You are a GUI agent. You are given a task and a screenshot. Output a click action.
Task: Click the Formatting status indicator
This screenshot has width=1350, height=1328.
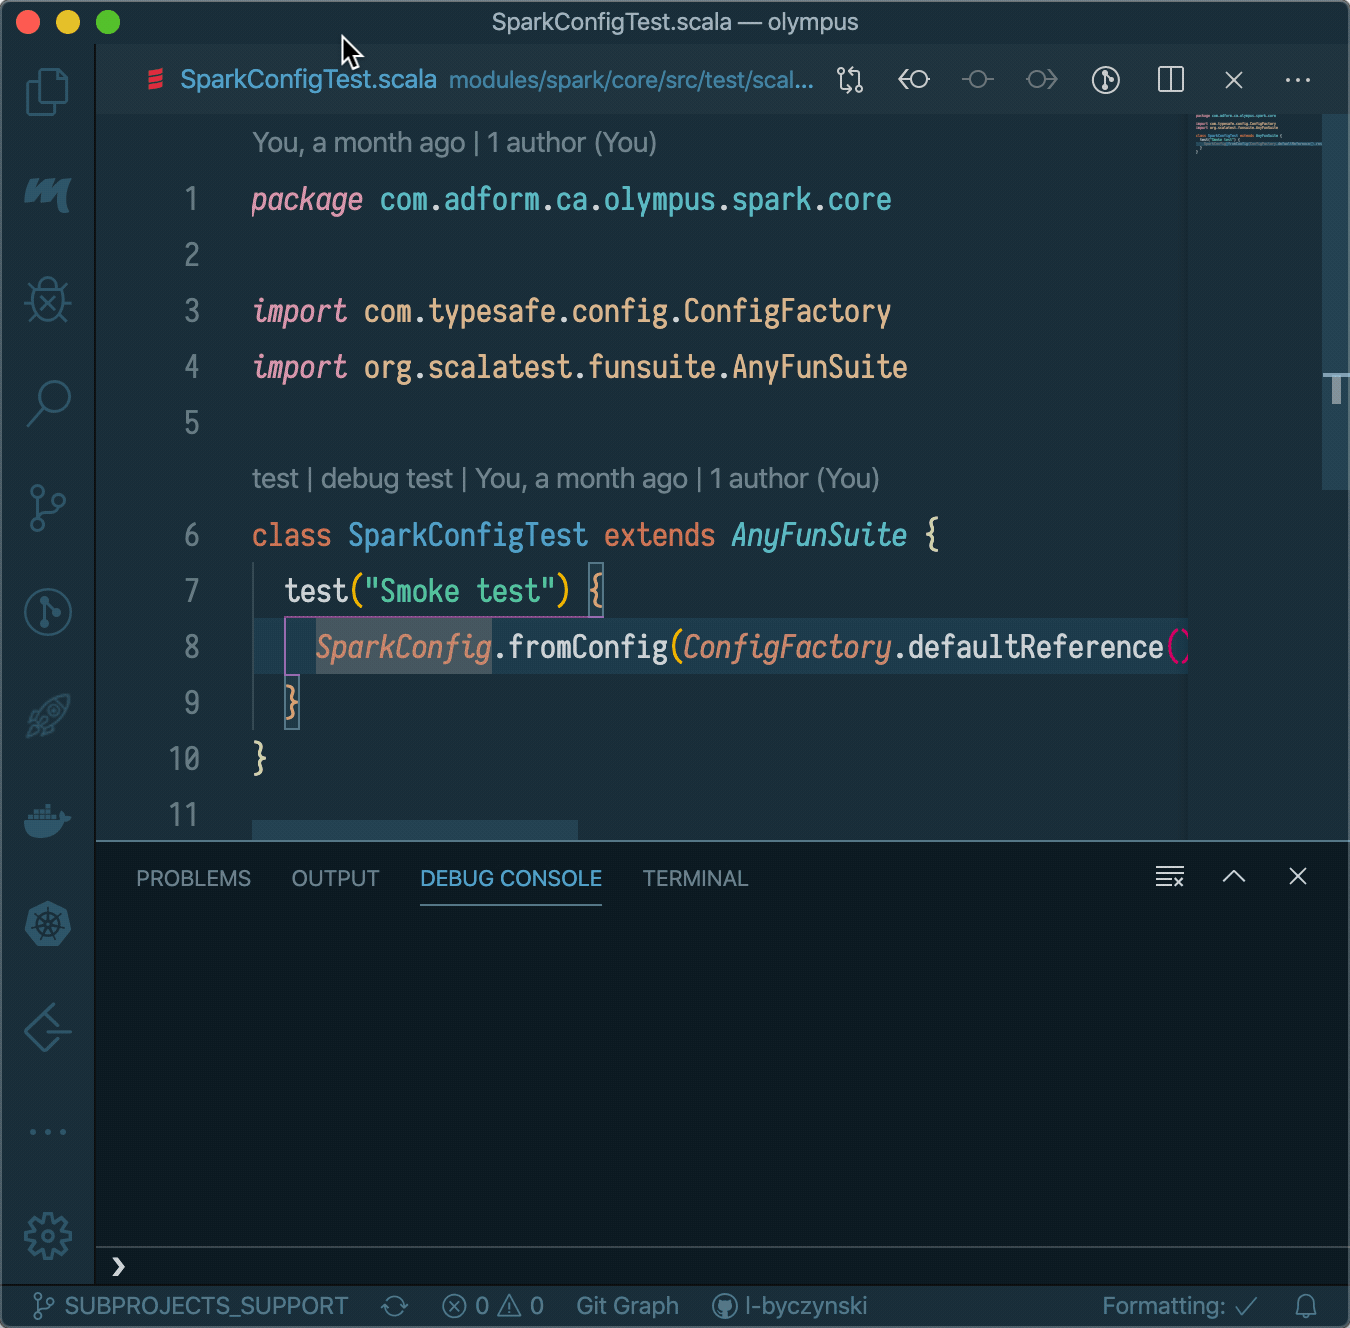pos(1180,1306)
